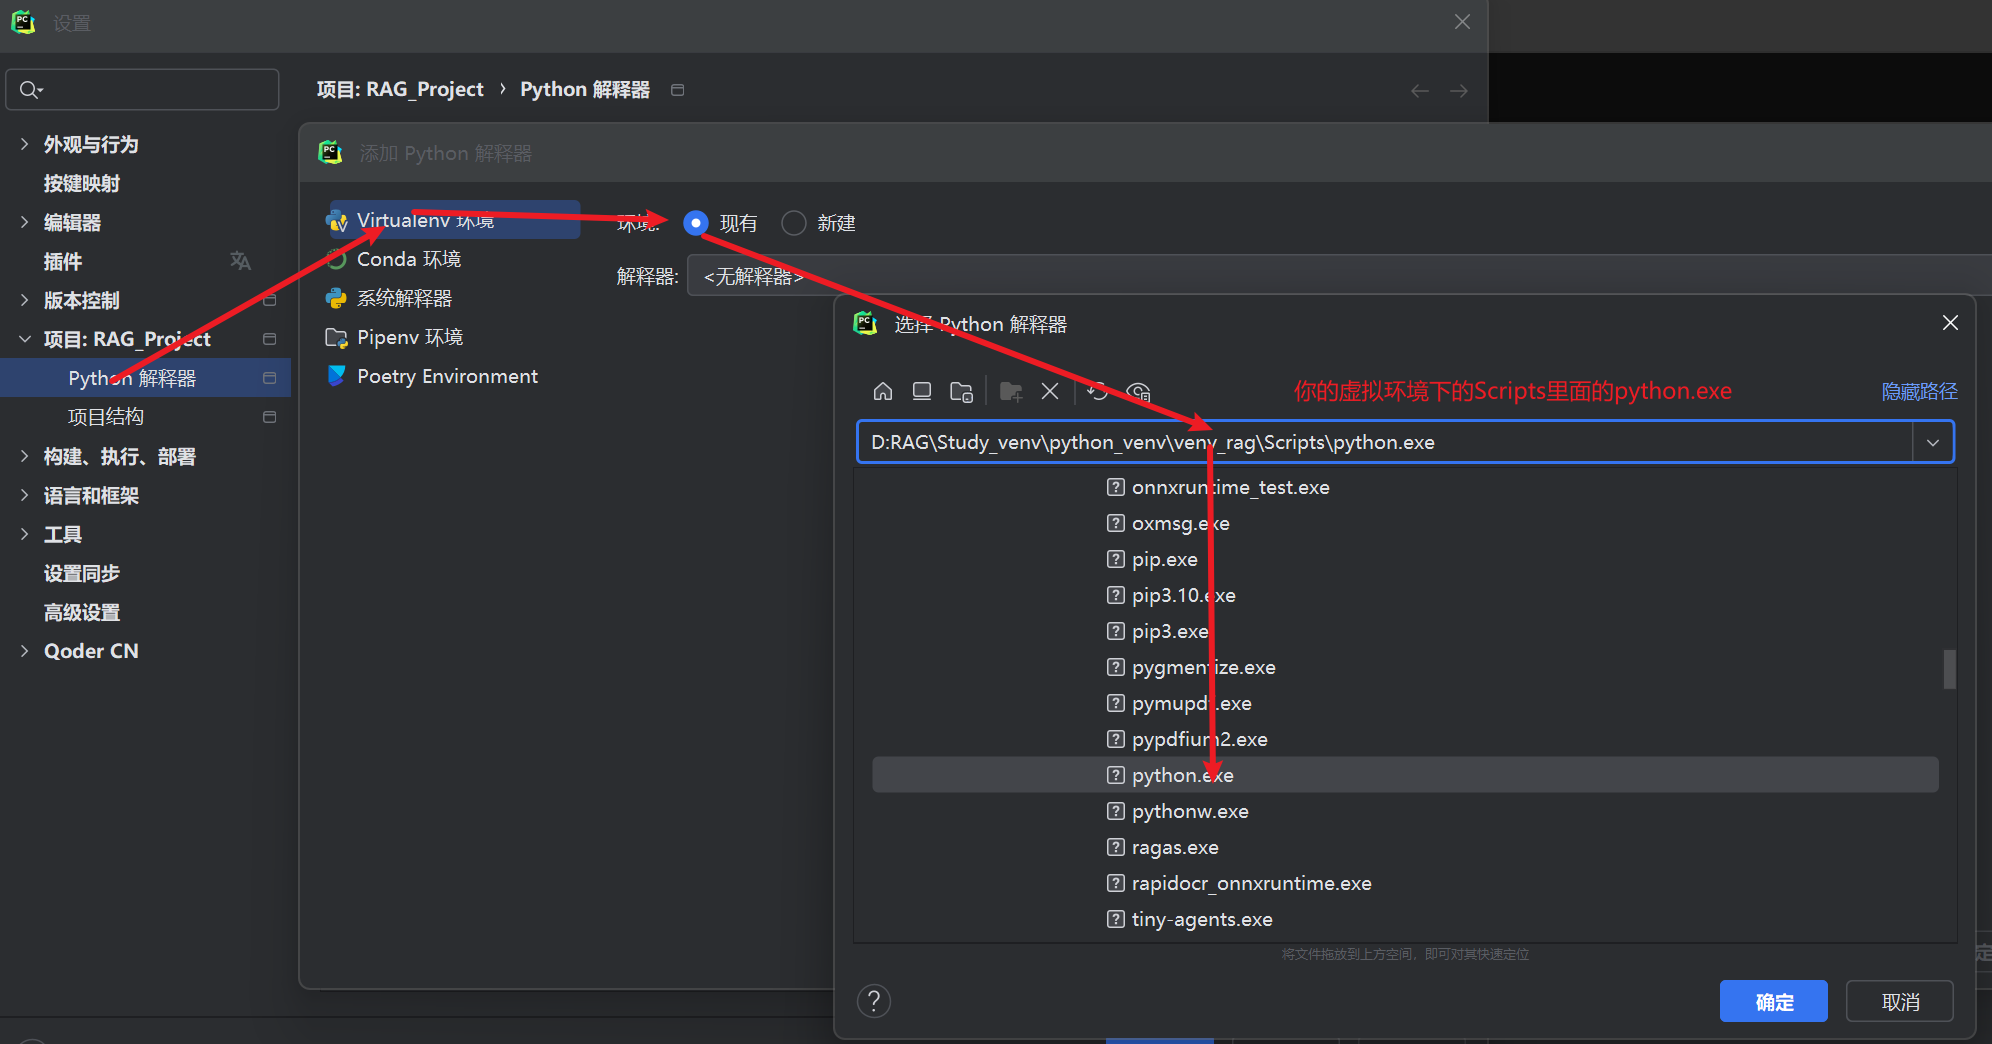Expand the 语言和框架 settings section

[x=24, y=495]
